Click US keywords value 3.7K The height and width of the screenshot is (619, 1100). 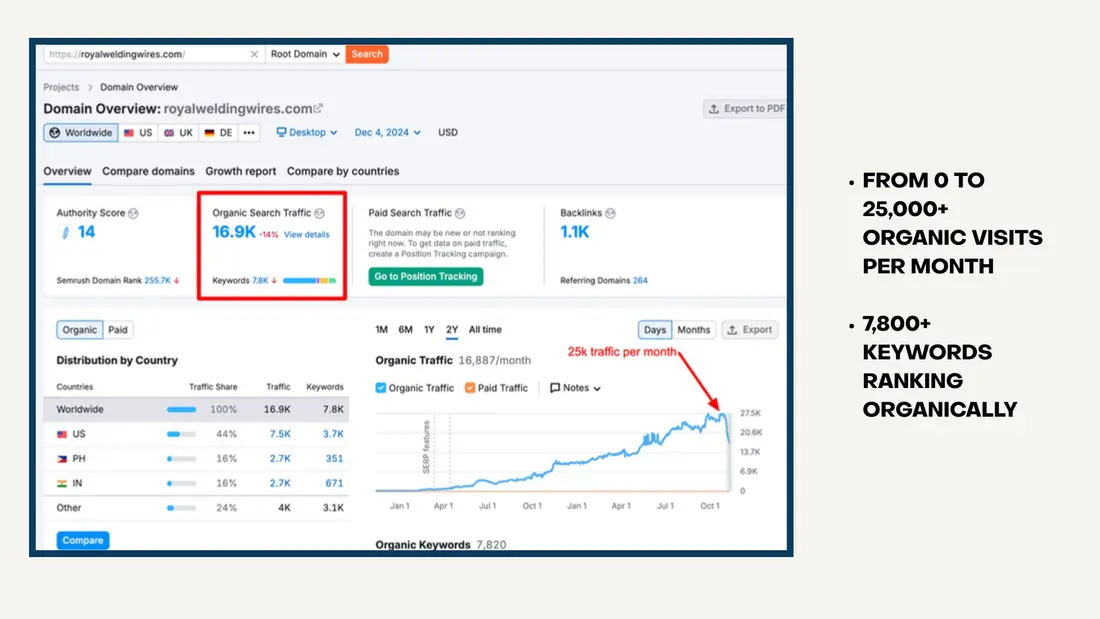(x=333, y=434)
